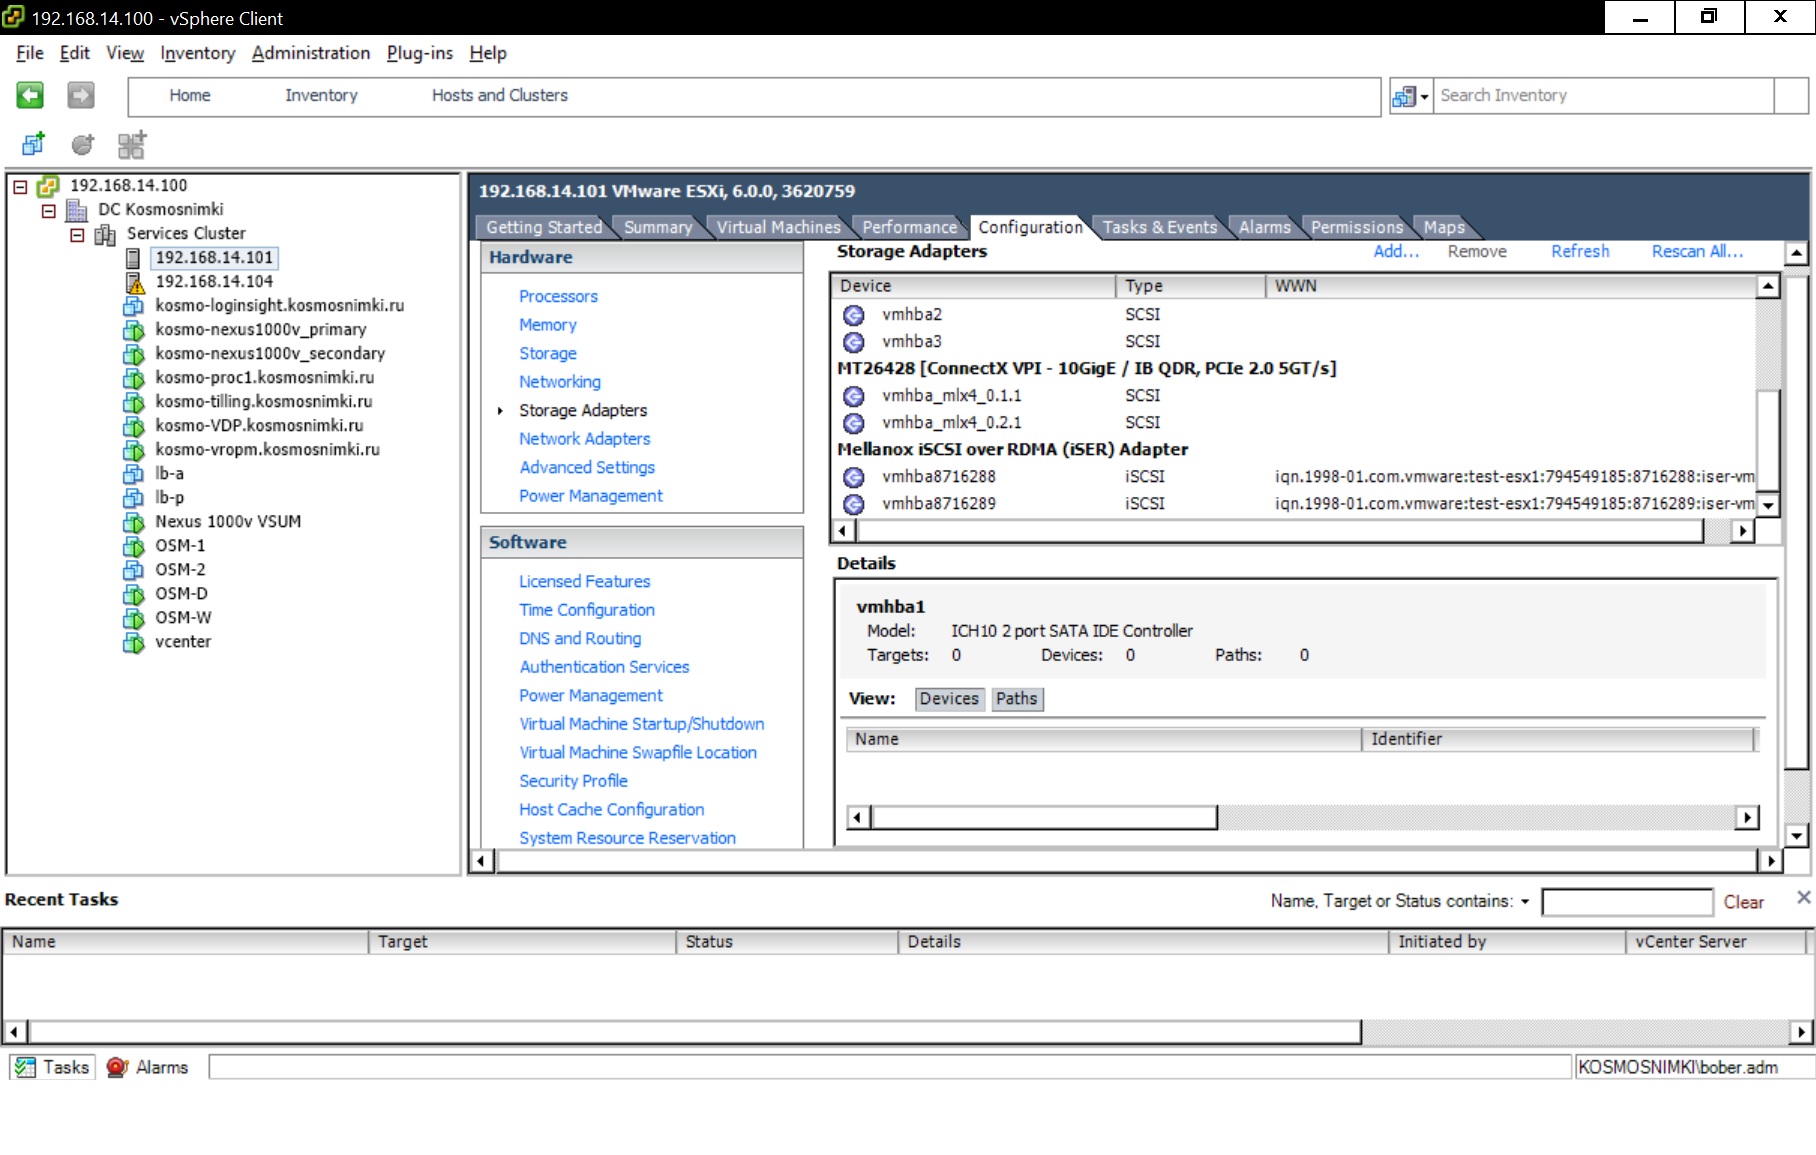
Task: Open the search type dropdown
Action: [x=1411, y=96]
